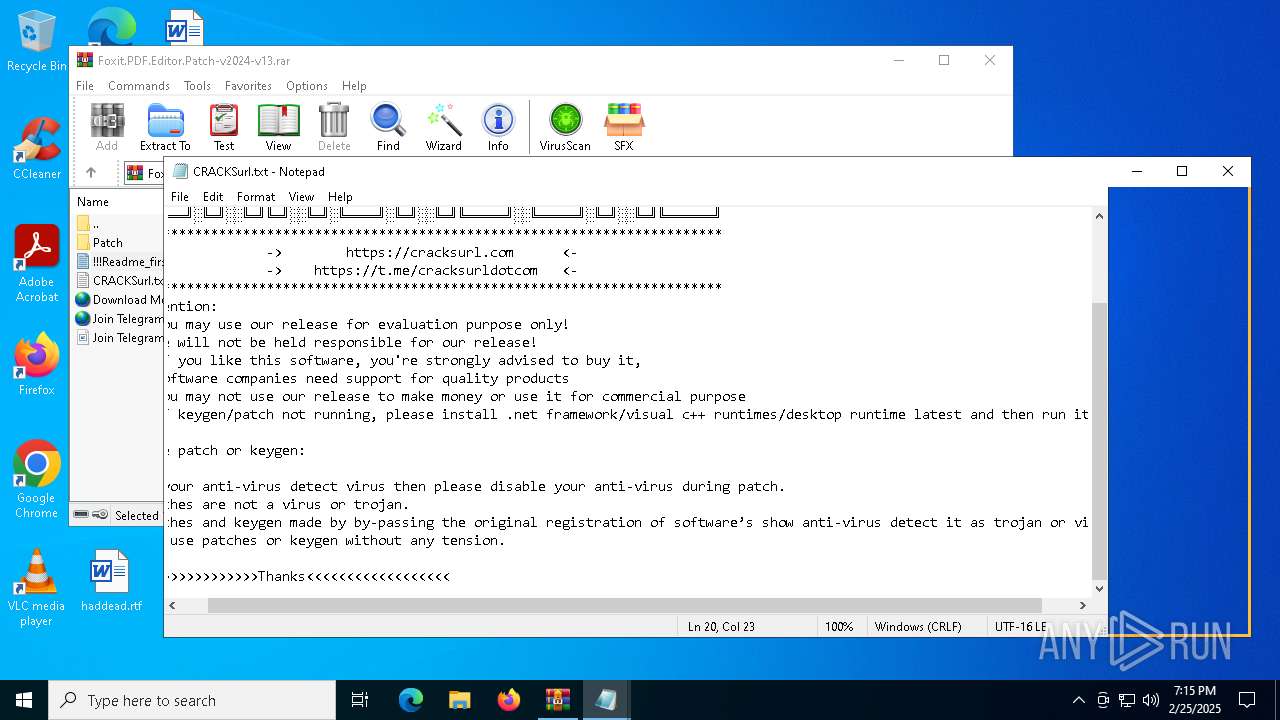Open WinRAR Options menu
Image resolution: width=1280 pixels, height=720 pixels.
tap(307, 86)
